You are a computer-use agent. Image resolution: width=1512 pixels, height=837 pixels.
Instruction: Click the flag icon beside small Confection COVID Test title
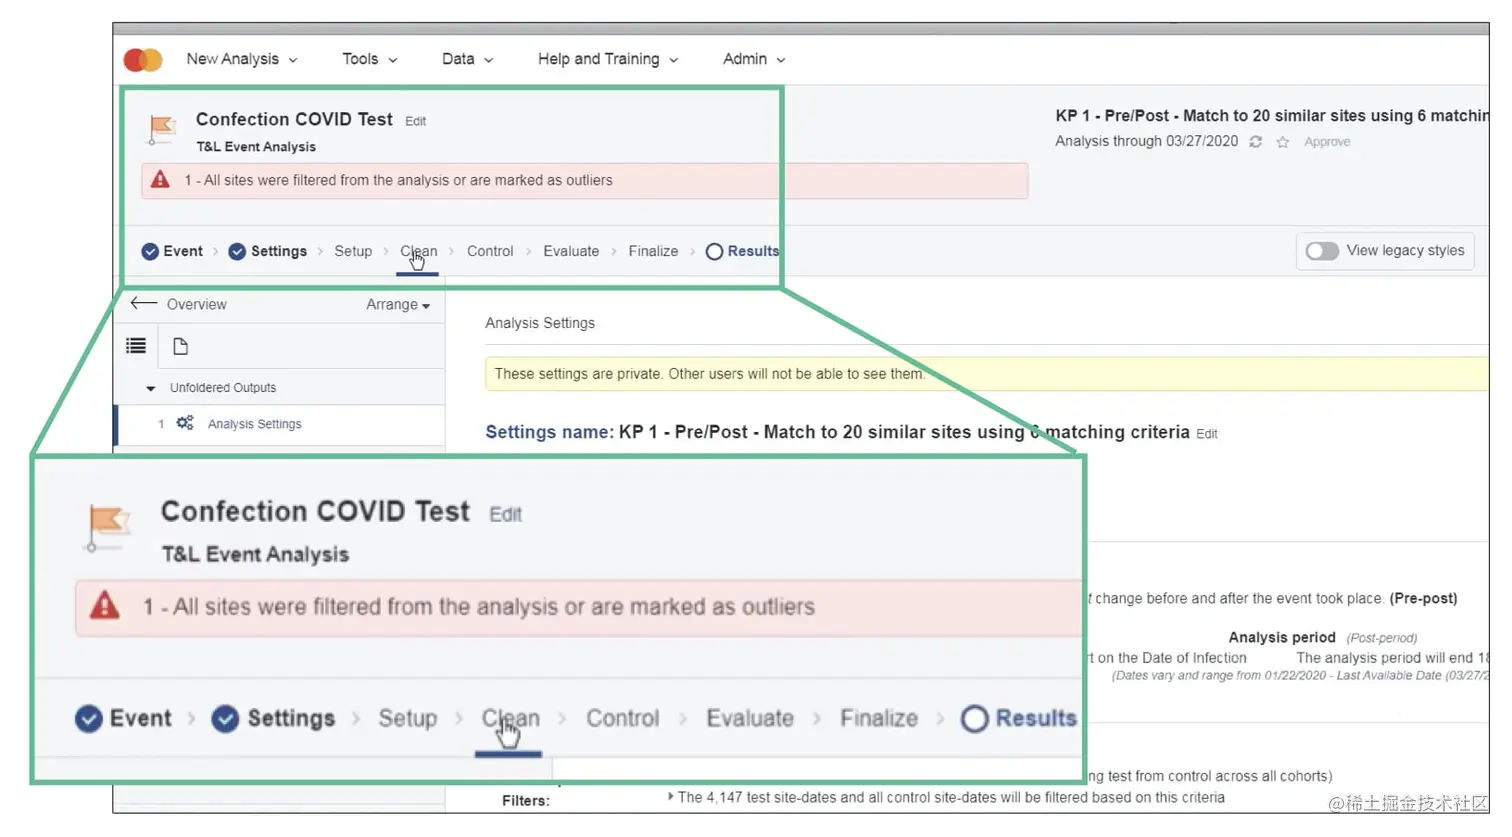pos(161,129)
